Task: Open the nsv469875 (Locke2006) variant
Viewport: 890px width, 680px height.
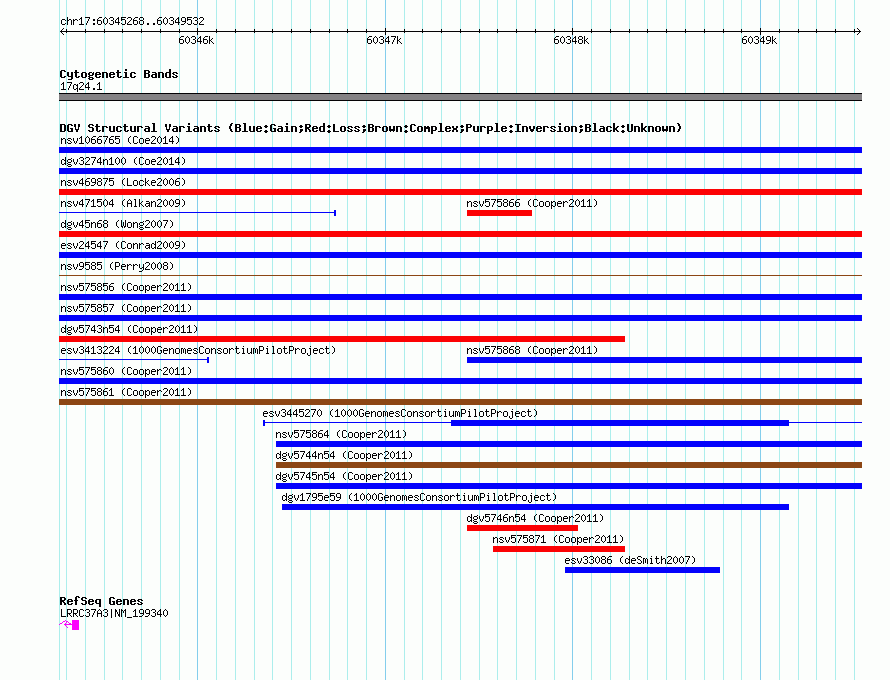Action: click(x=123, y=182)
